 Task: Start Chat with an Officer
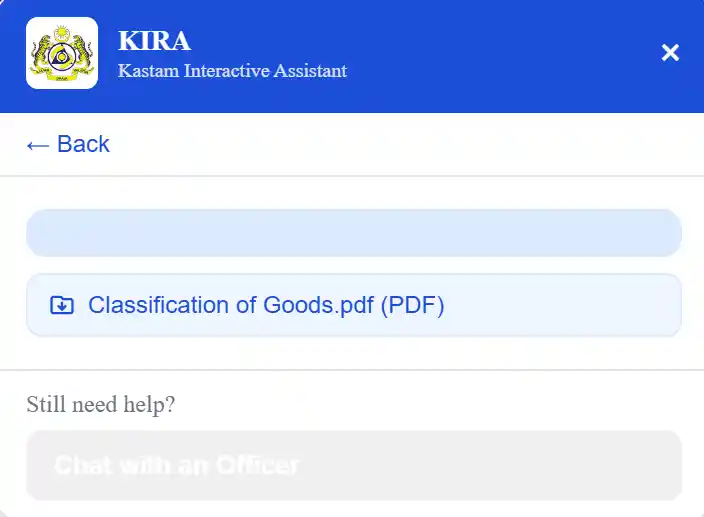[354, 465]
